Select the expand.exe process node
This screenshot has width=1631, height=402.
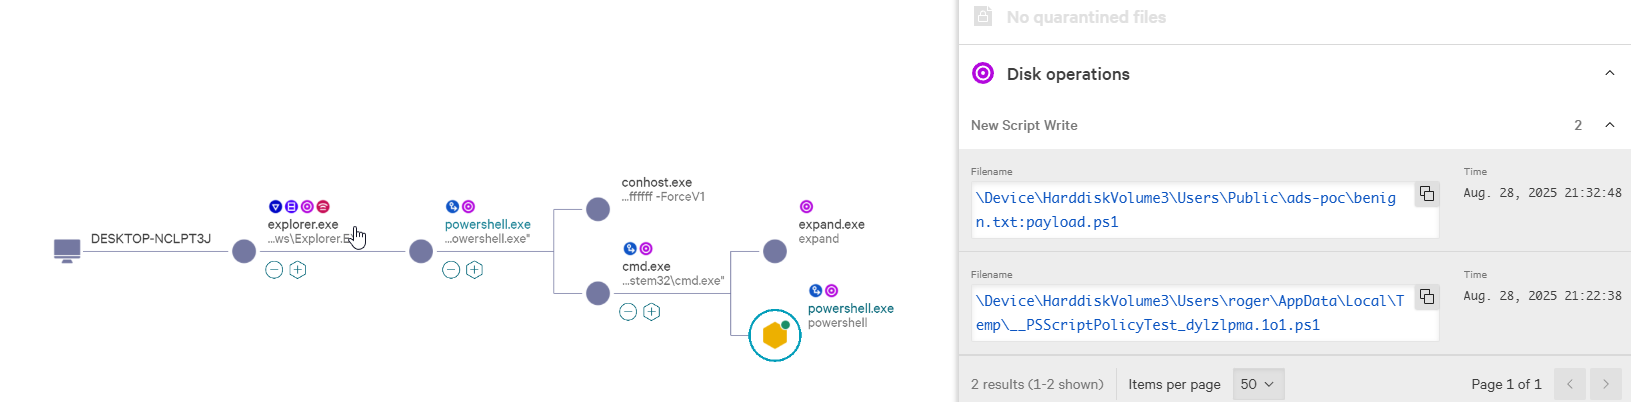[775, 251]
